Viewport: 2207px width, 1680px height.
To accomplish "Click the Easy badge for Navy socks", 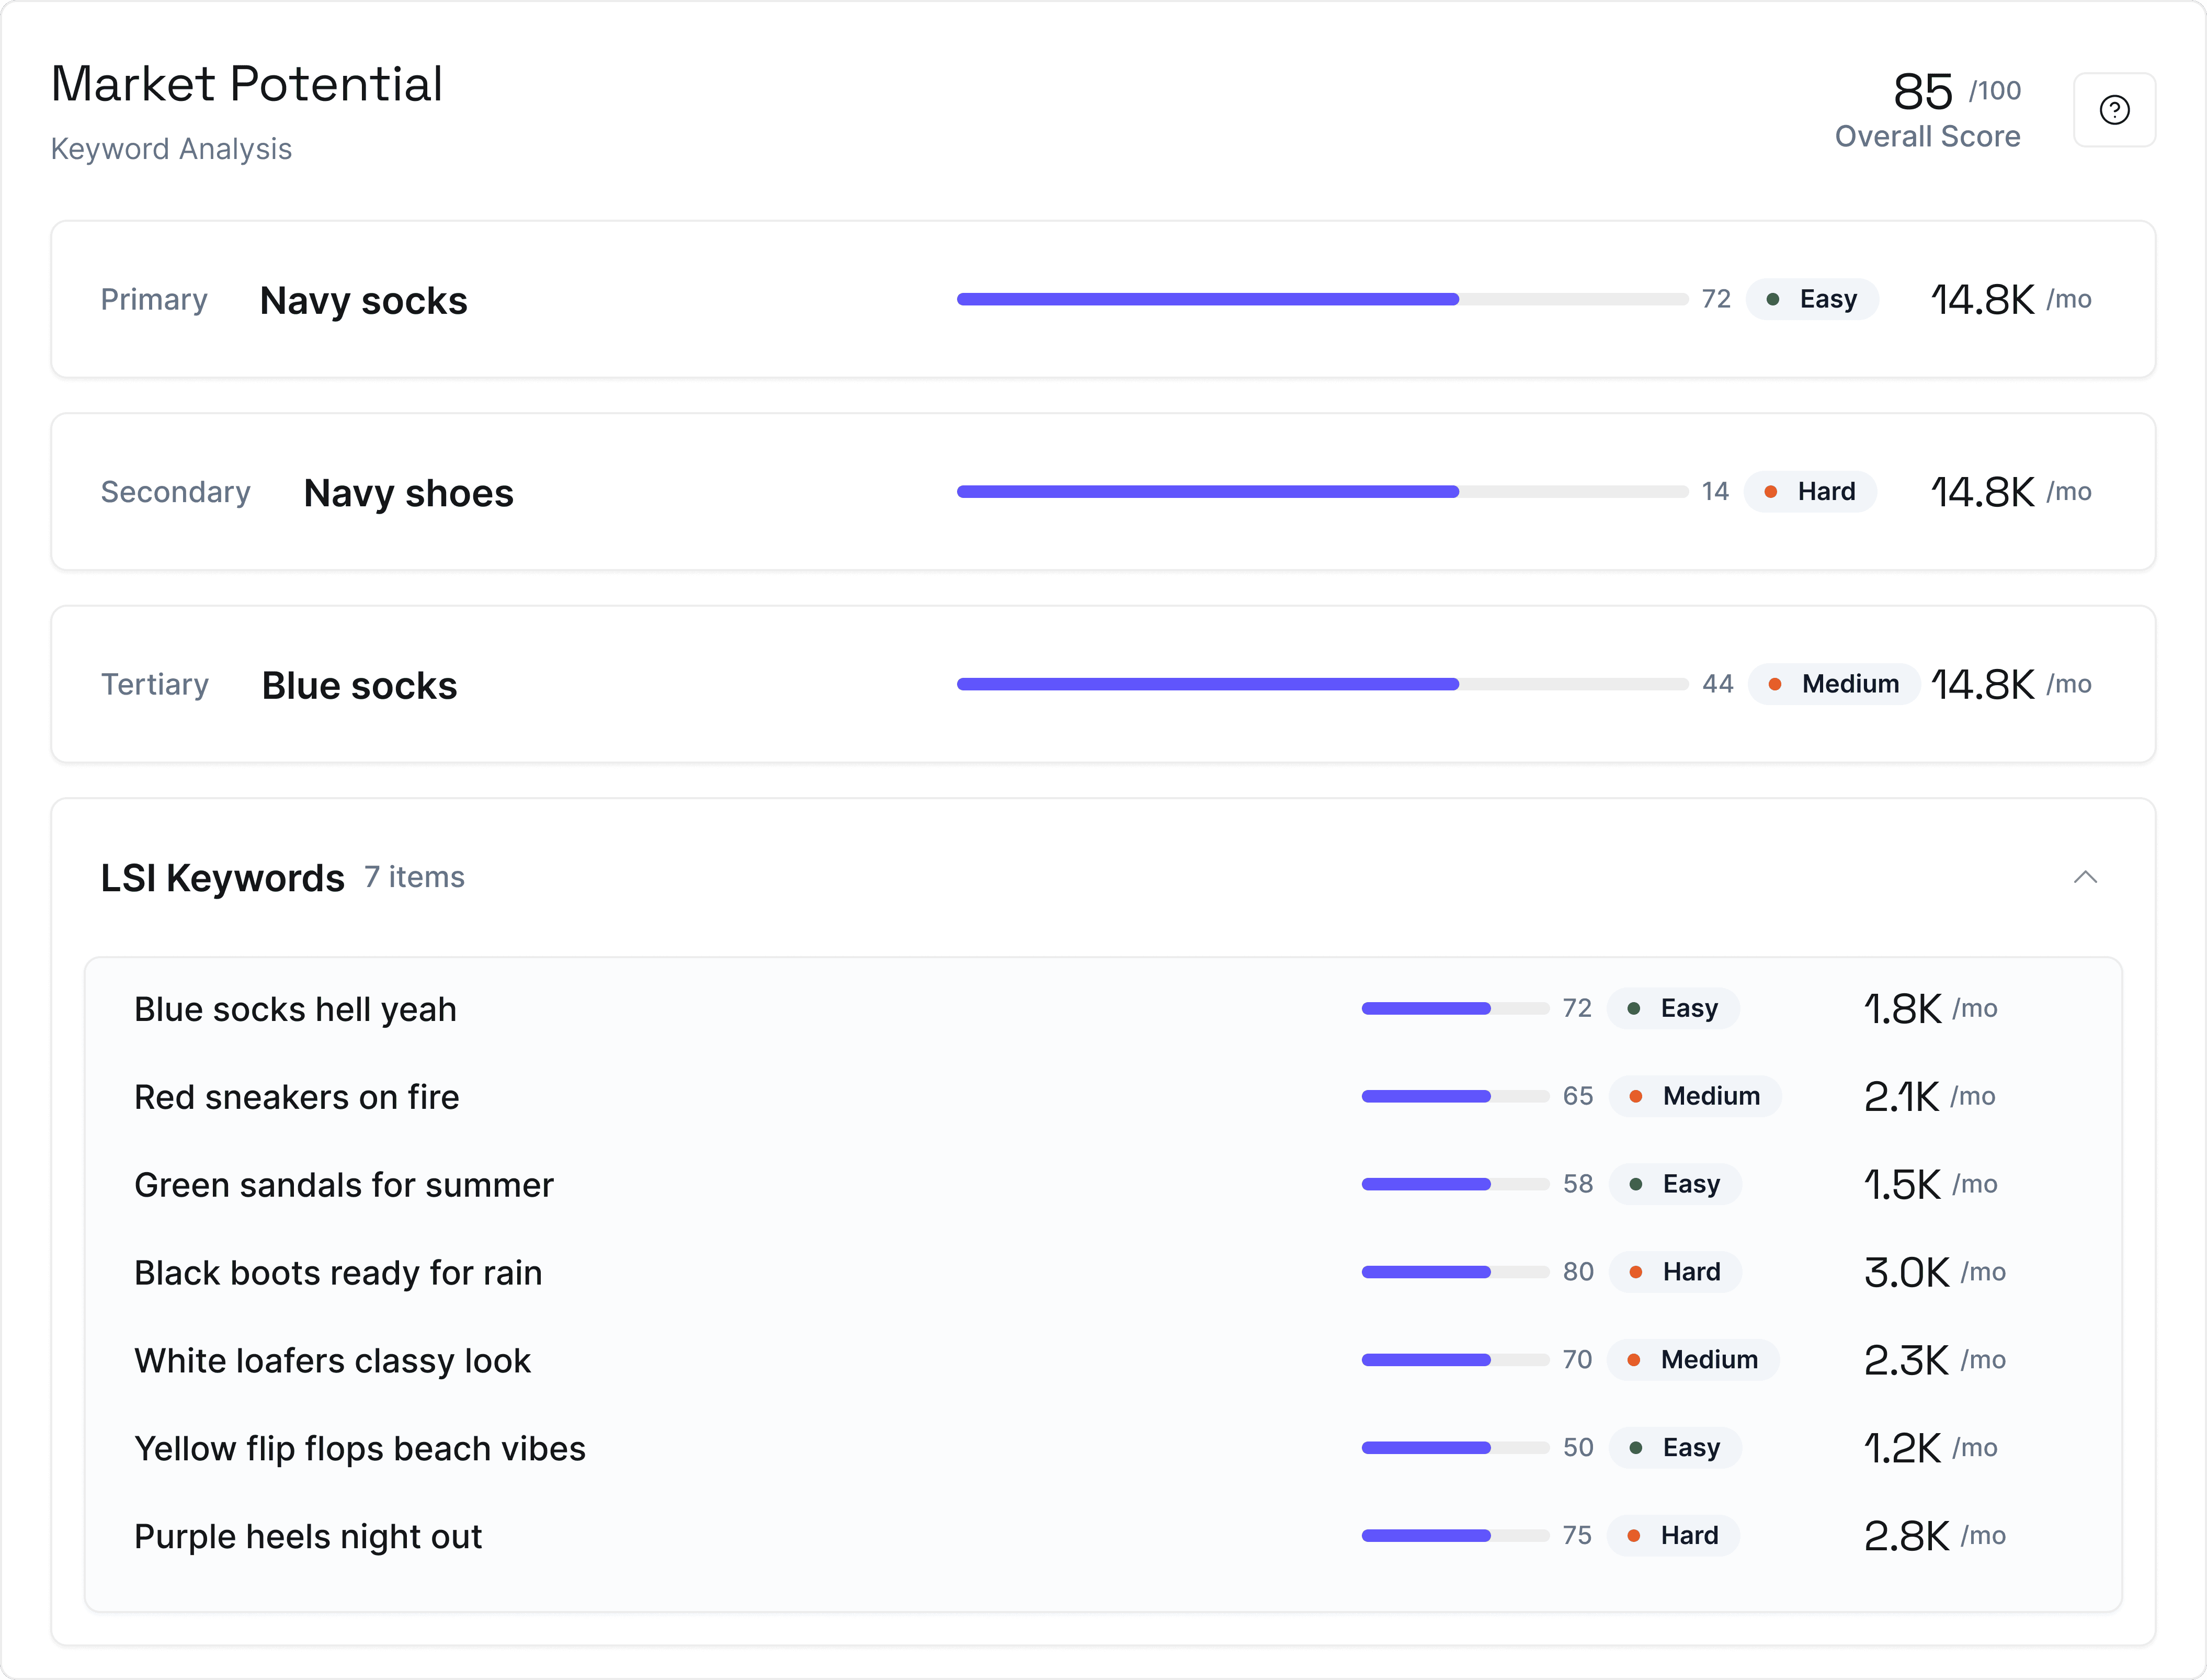I will [x=1812, y=299].
